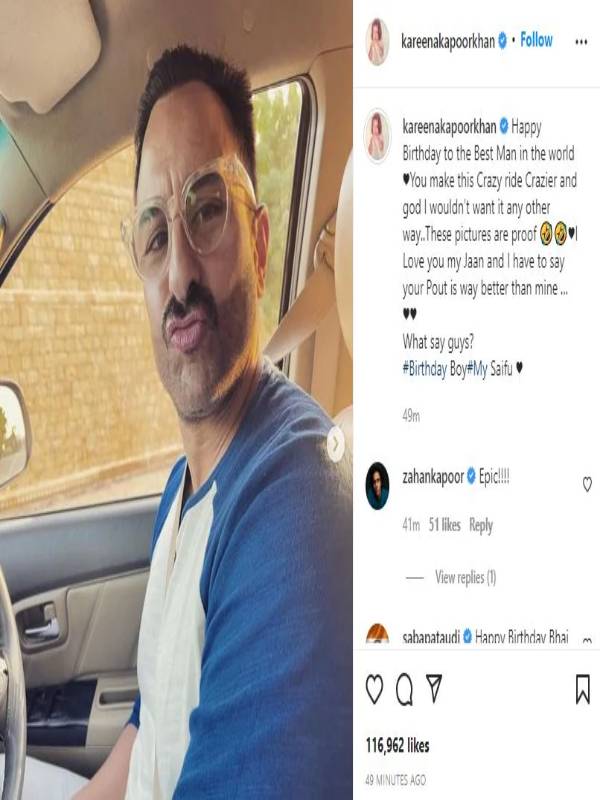This screenshot has width=600, height=800.
Task: Expand View replies (1) under zahankapoor's comment
Action: pyautogui.click(x=465, y=578)
